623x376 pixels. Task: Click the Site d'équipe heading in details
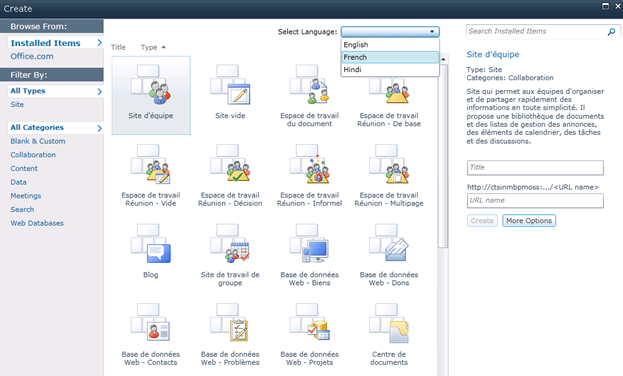493,54
